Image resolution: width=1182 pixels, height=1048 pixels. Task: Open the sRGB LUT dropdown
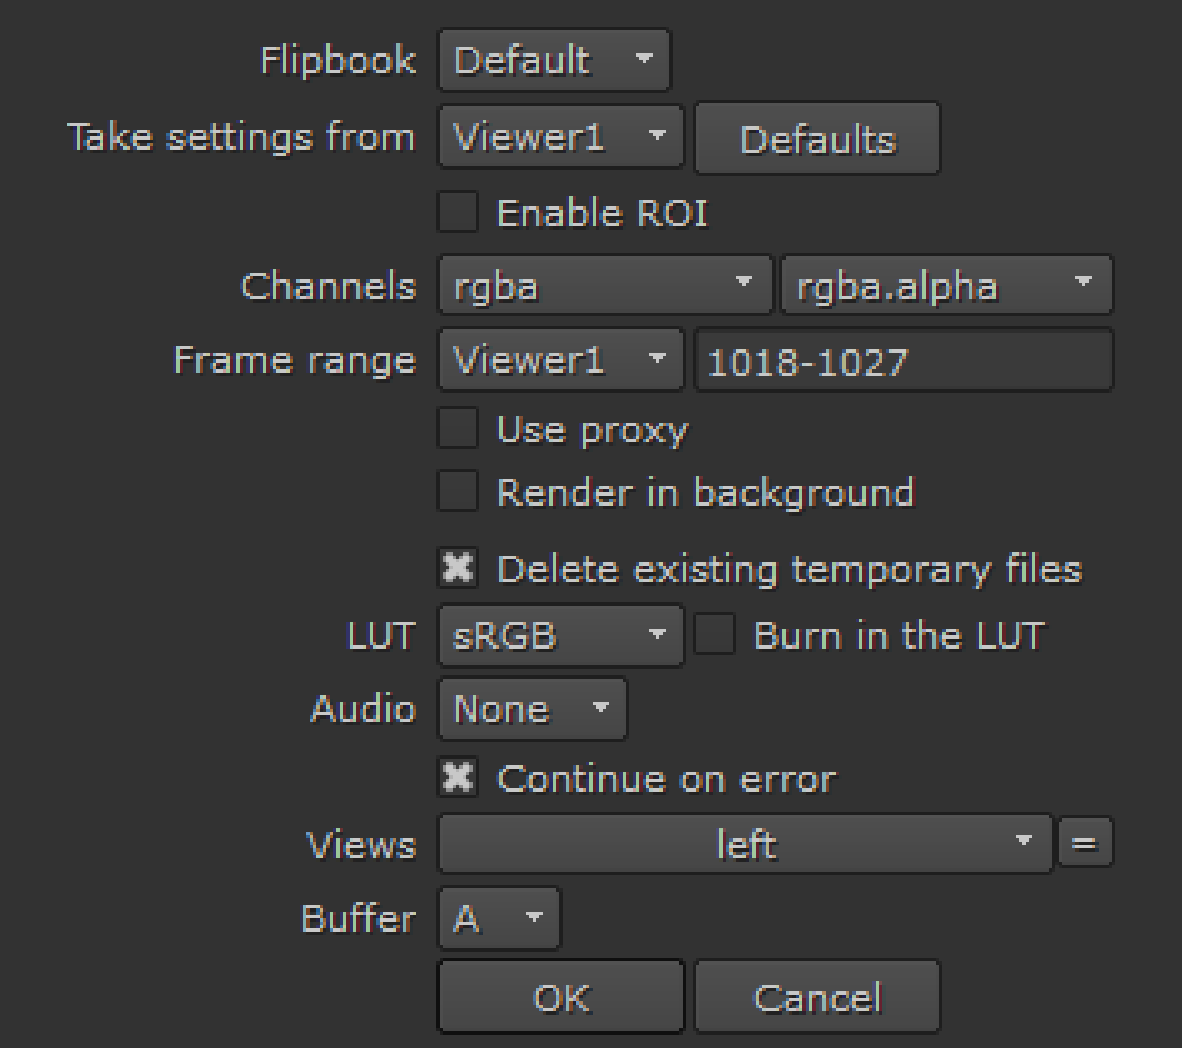(560, 635)
